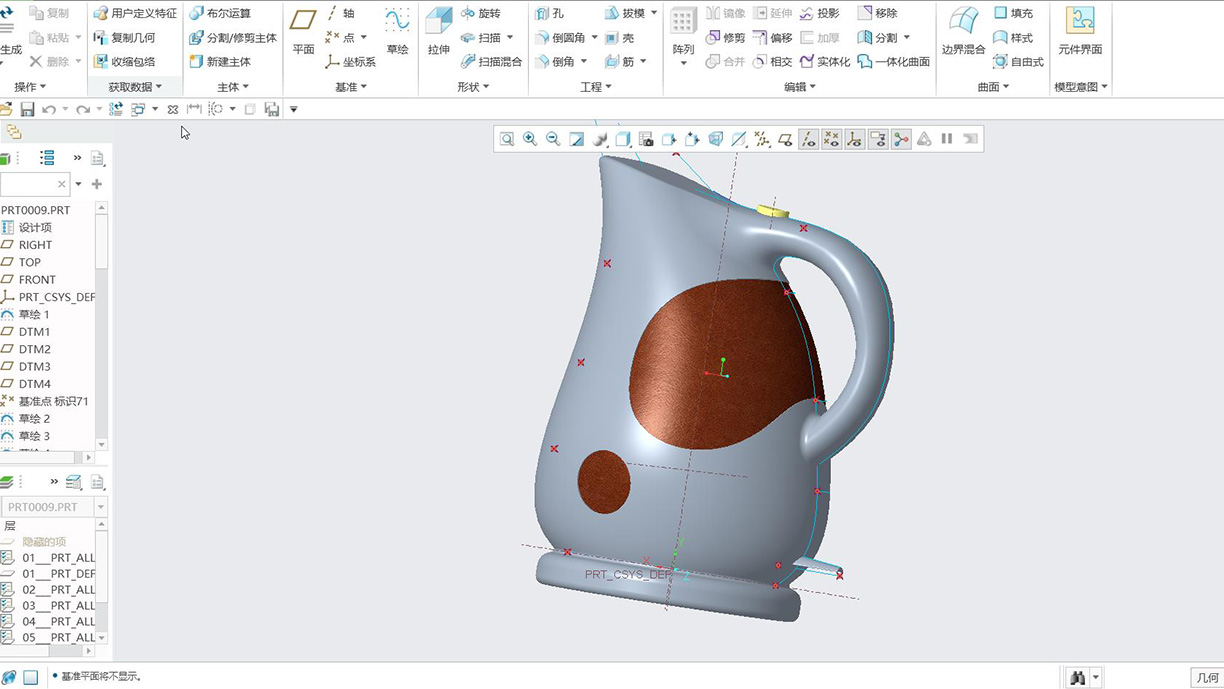
Task: Click the binoculars find icon in status bar
Action: [x=1077, y=677]
